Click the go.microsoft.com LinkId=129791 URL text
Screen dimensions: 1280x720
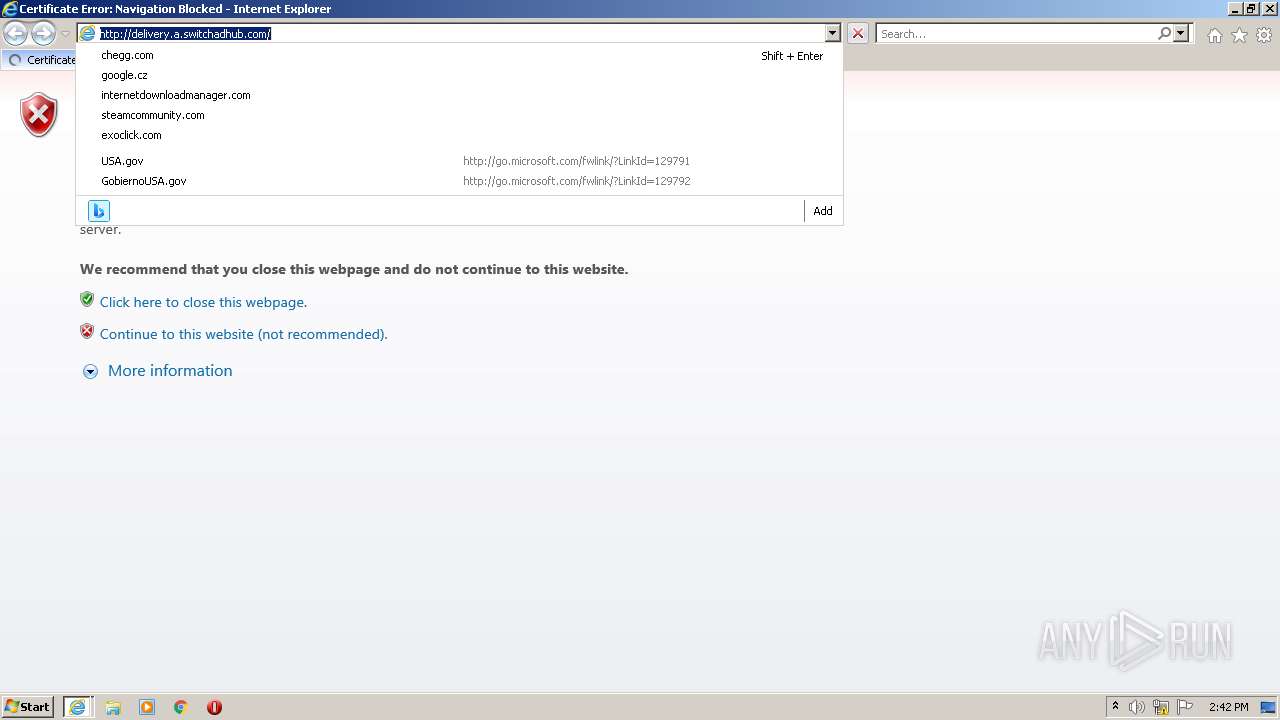(x=576, y=161)
